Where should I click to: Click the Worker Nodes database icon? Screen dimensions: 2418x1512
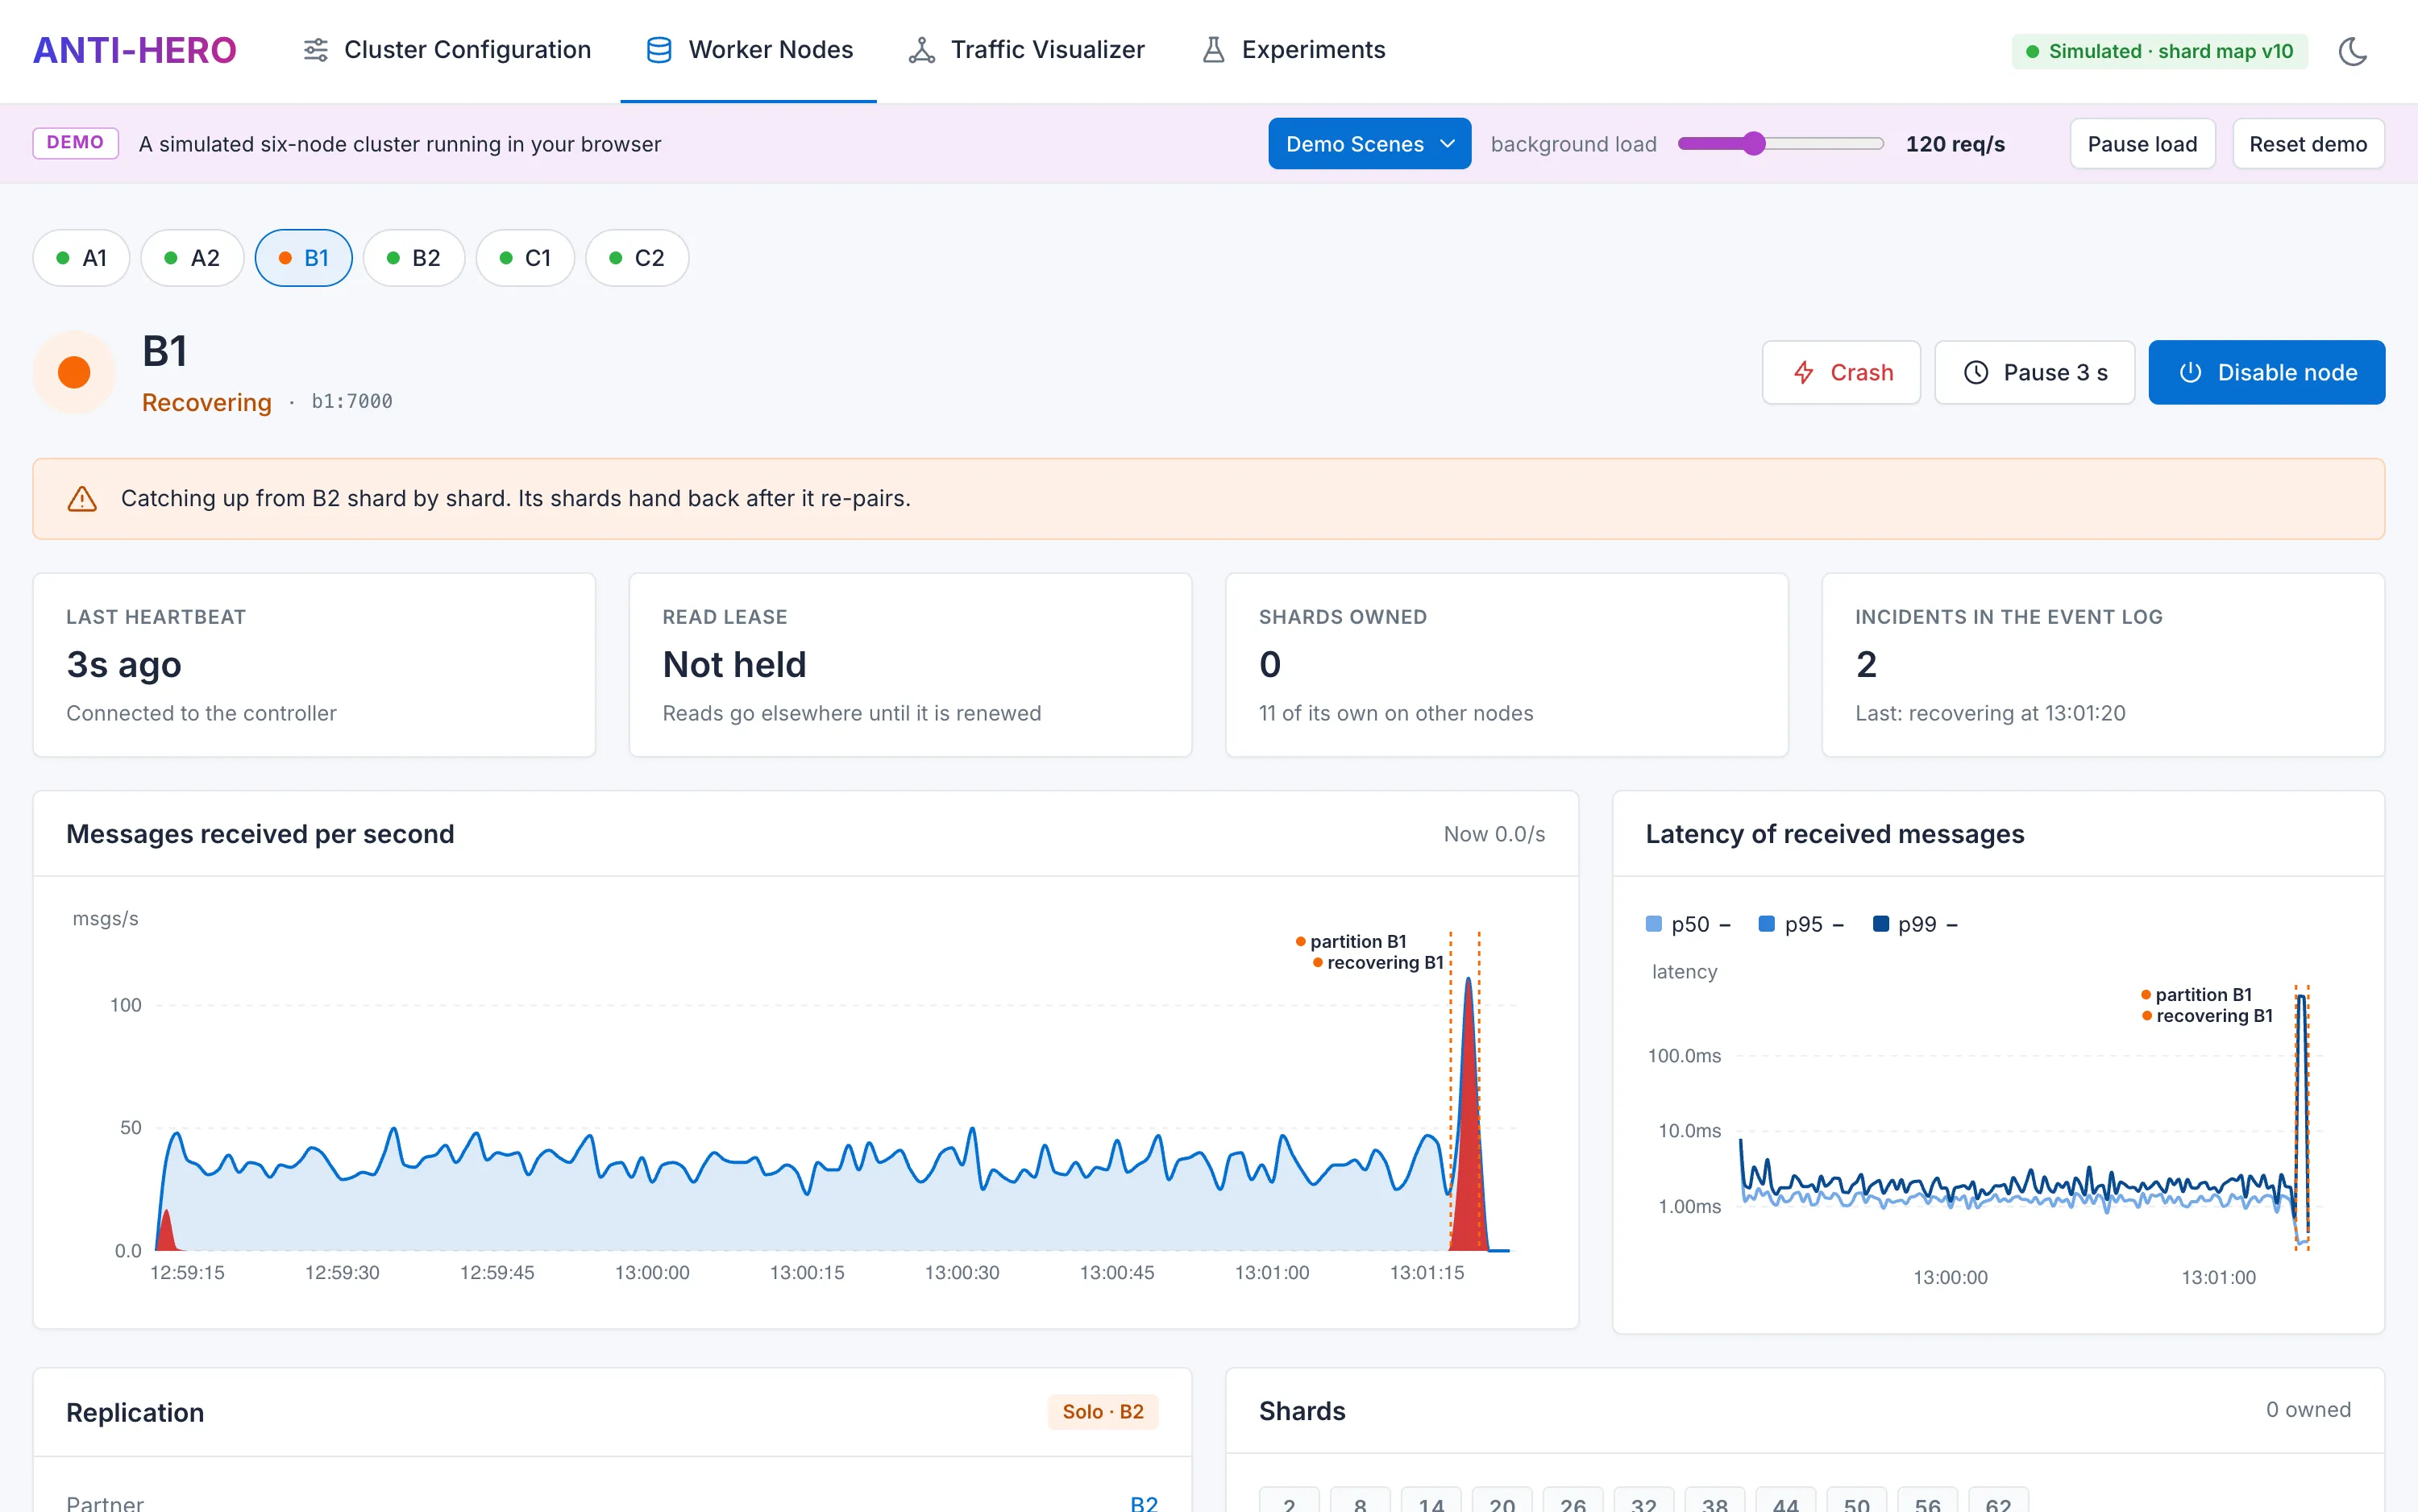point(659,50)
